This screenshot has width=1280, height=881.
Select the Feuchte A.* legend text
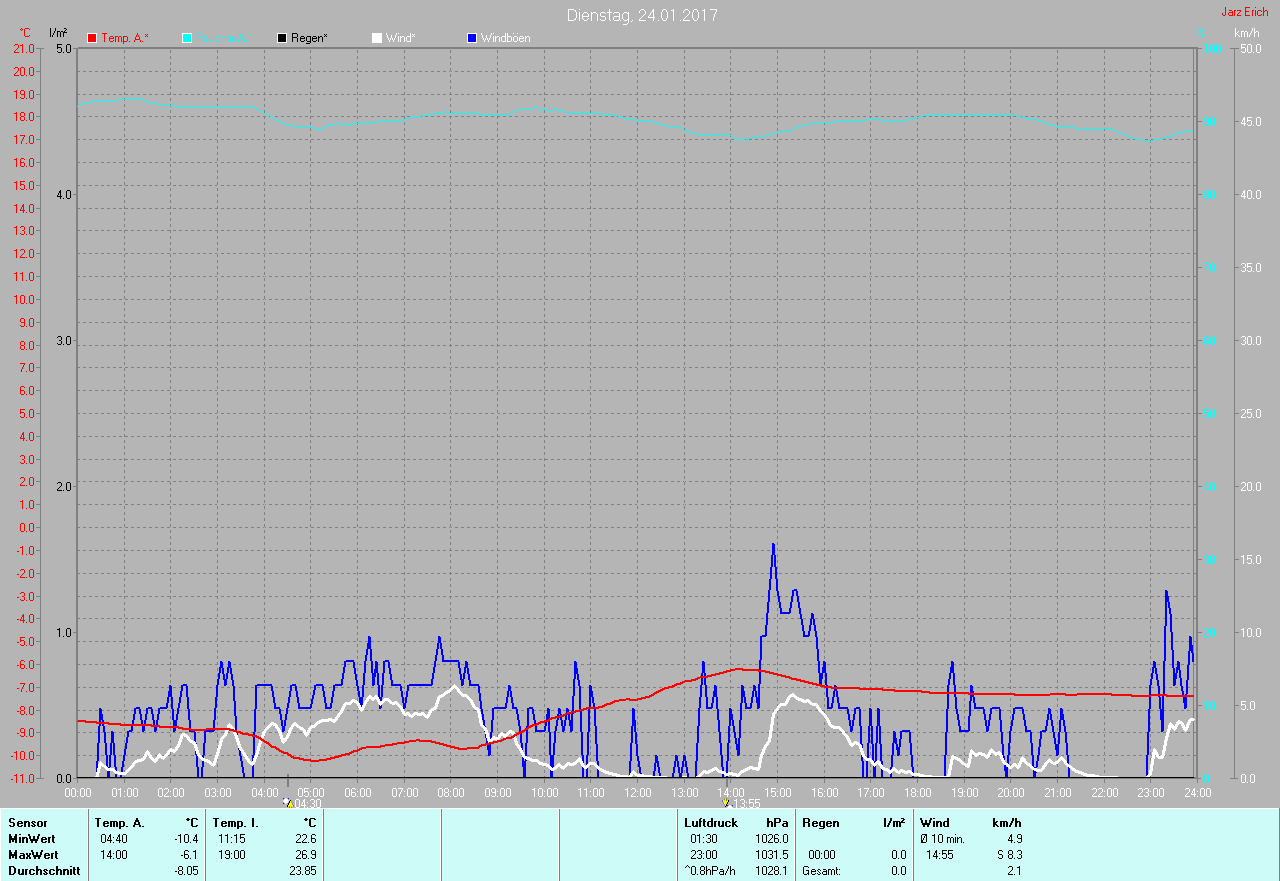pyautogui.click(x=222, y=38)
